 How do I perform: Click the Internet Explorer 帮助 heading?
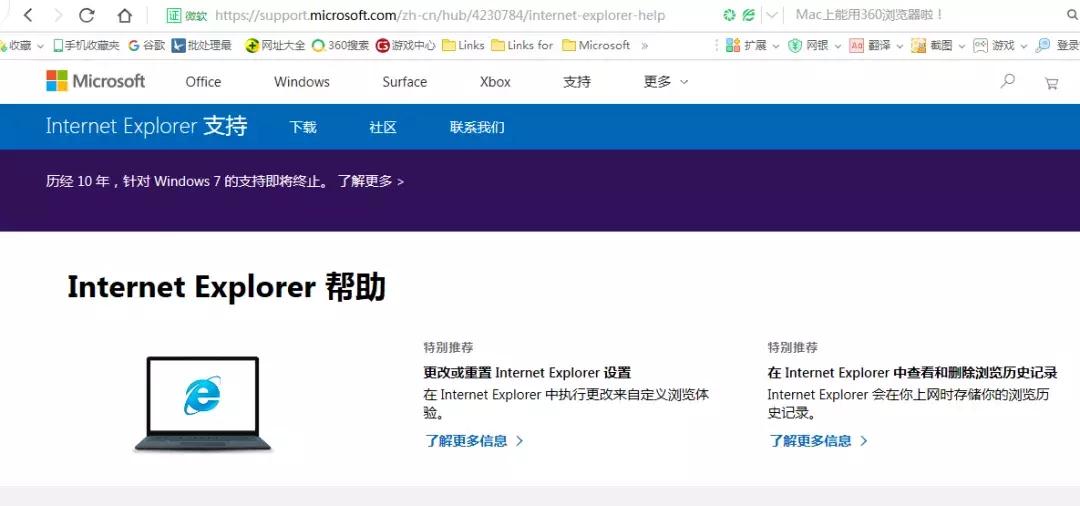click(x=227, y=287)
